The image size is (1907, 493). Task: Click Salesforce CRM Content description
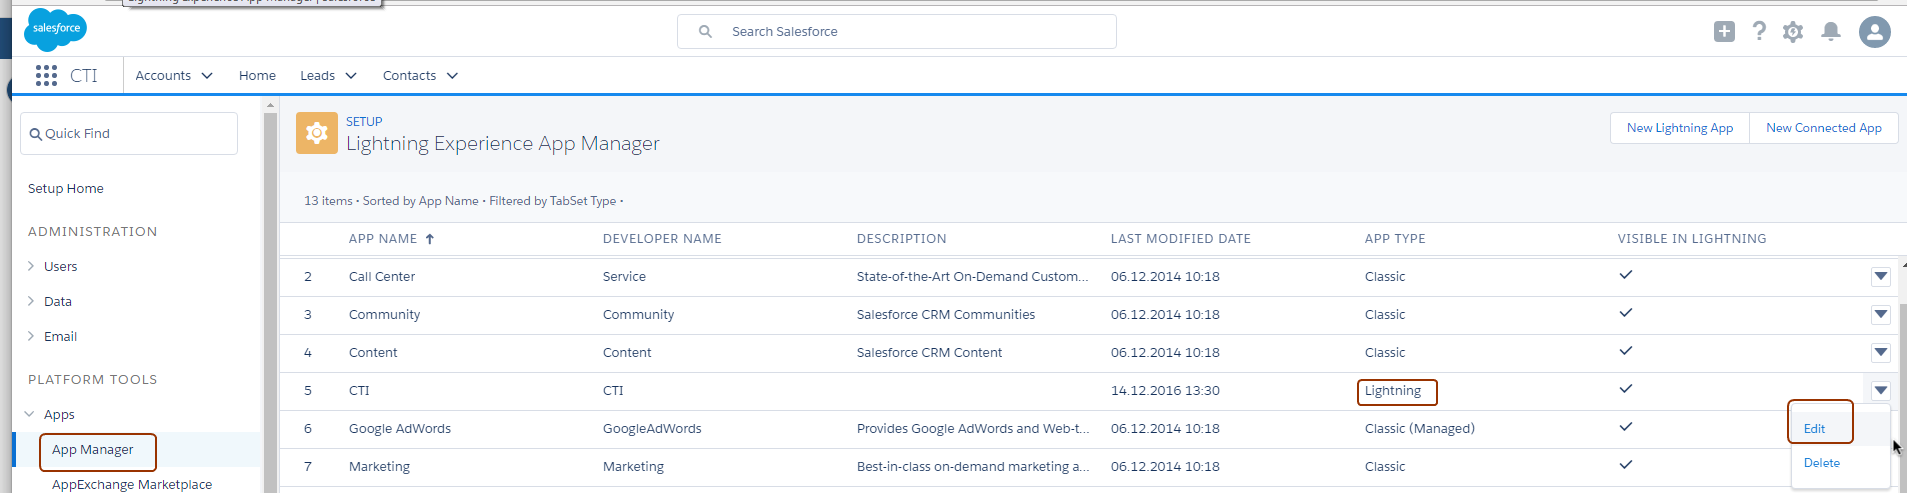click(x=929, y=353)
